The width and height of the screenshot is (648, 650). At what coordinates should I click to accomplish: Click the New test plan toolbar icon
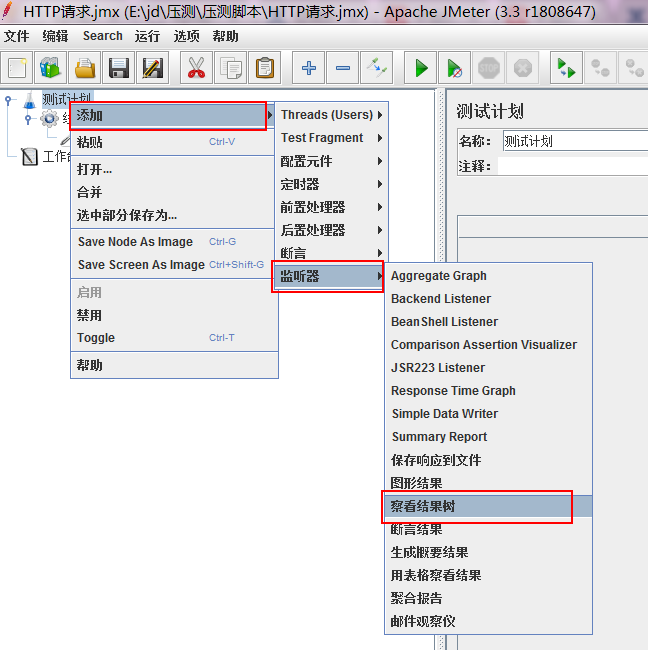pos(17,68)
